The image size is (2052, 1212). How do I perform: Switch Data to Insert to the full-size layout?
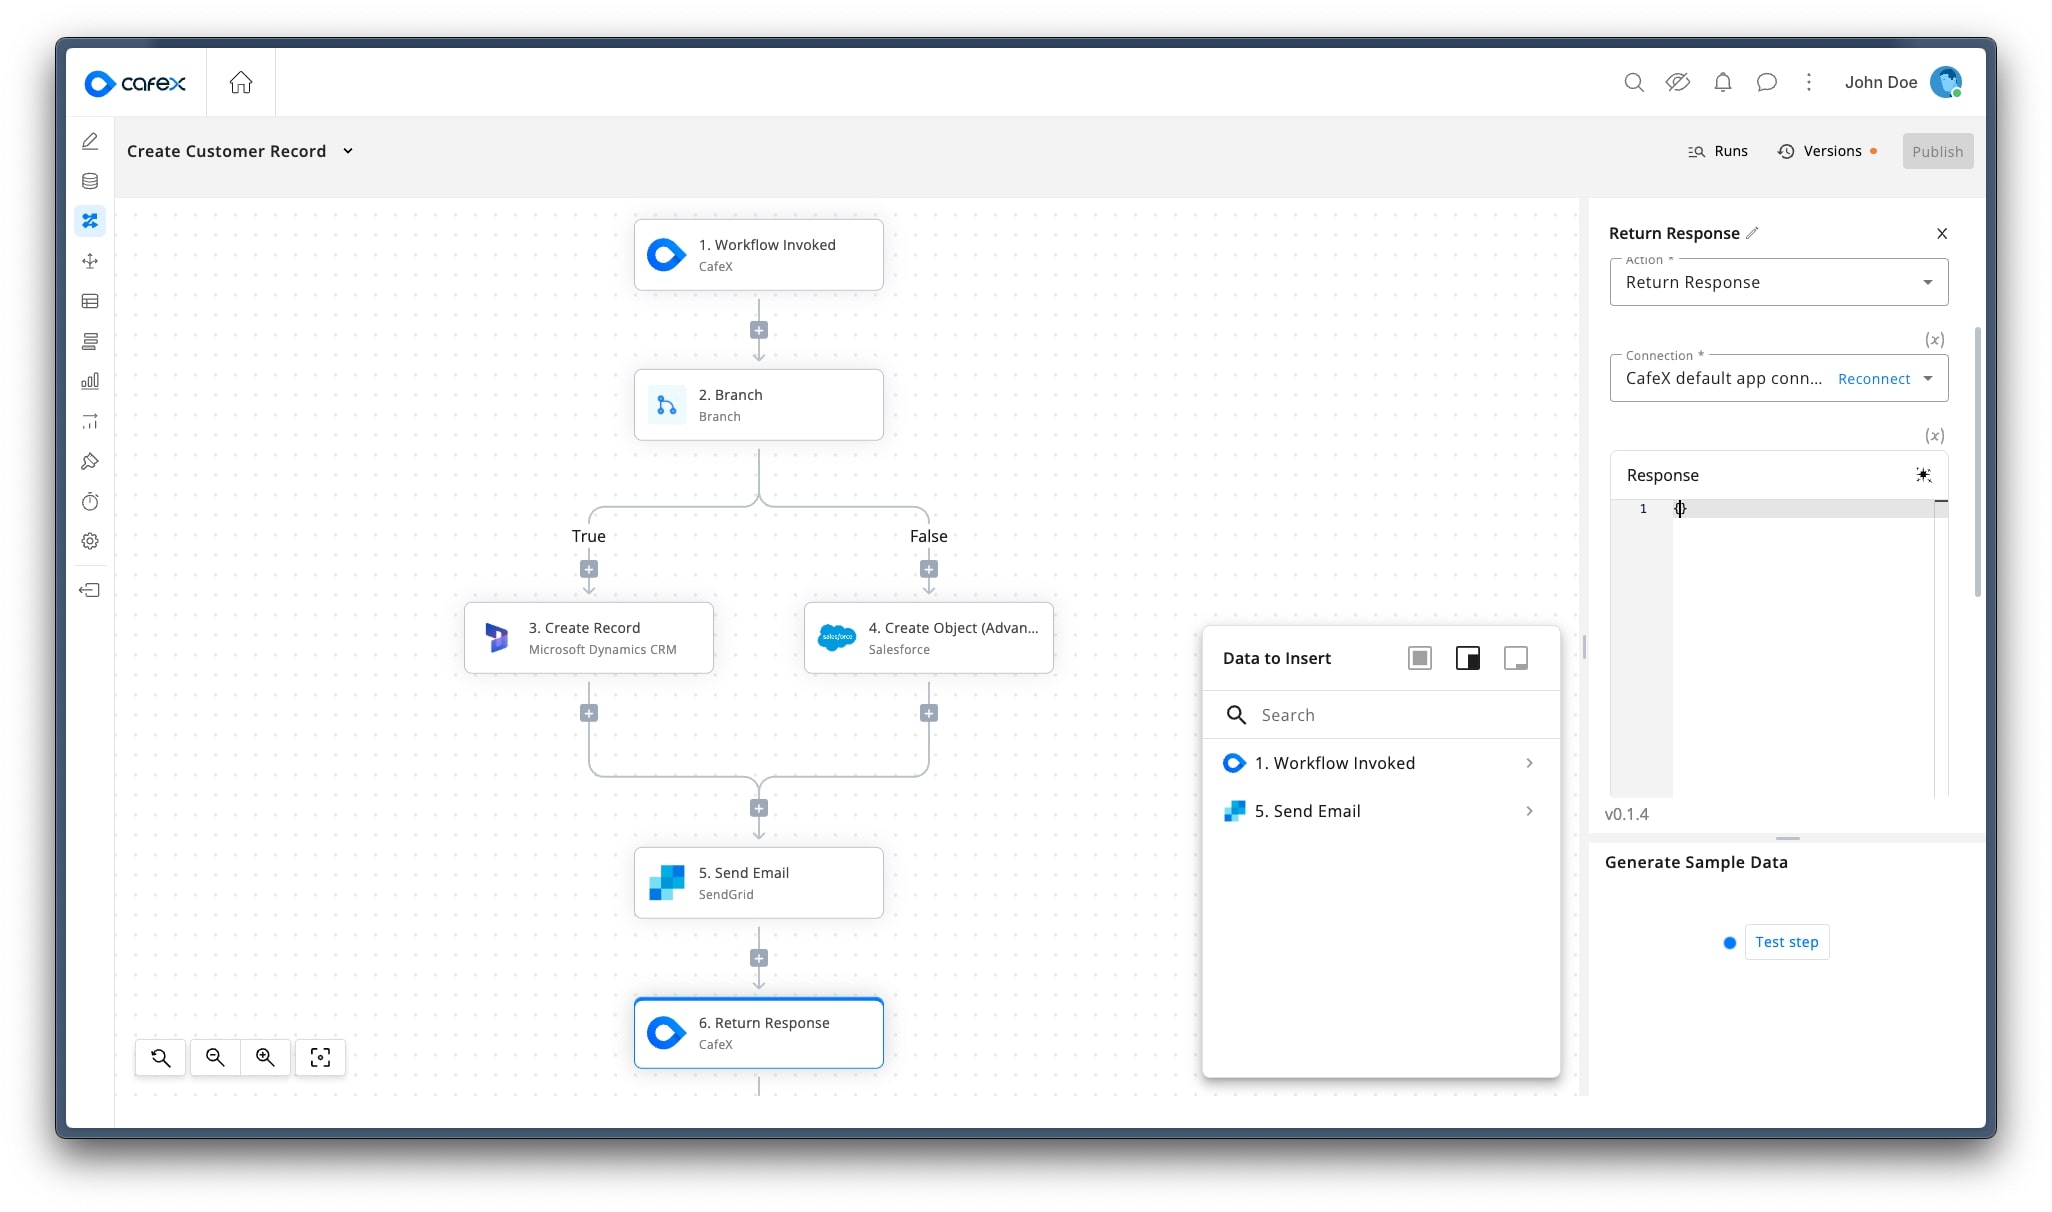[x=1419, y=658]
